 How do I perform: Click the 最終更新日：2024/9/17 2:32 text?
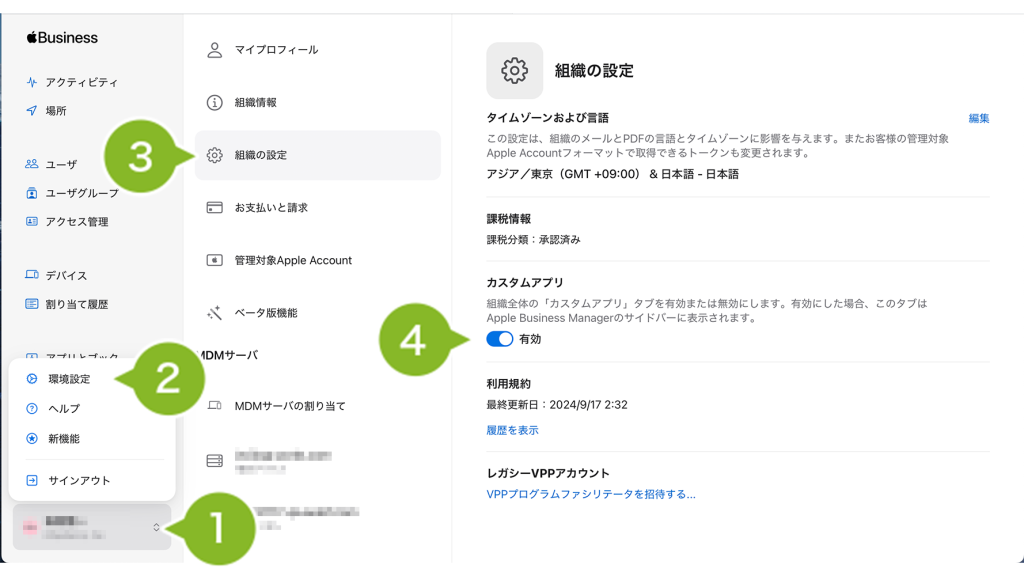point(557,405)
